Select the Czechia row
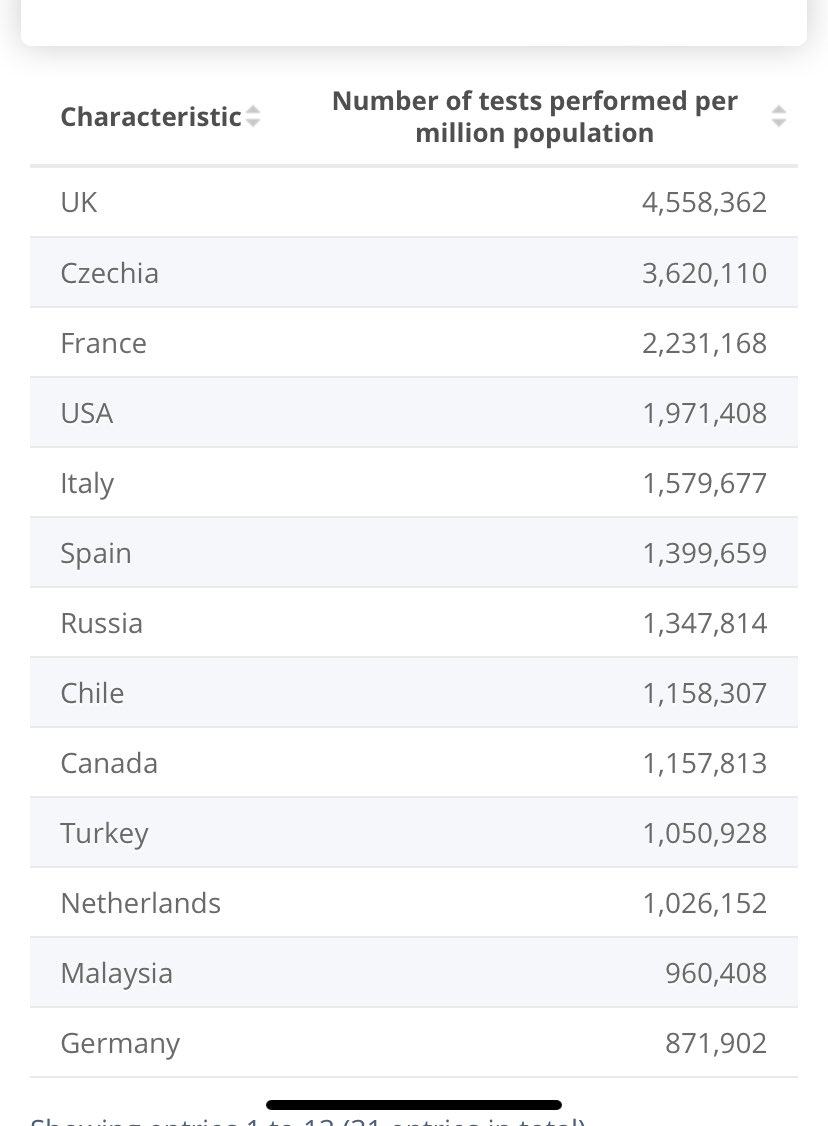The width and height of the screenshot is (828, 1126). pos(414,273)
